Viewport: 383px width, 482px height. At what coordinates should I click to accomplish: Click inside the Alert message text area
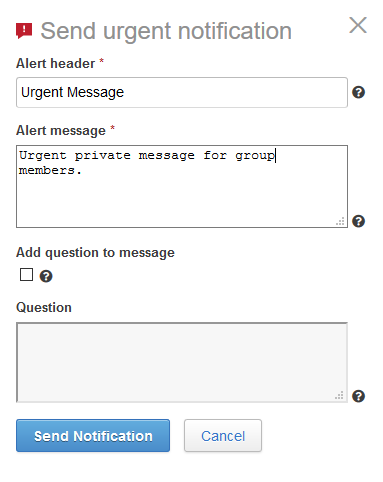coord(182,187)
